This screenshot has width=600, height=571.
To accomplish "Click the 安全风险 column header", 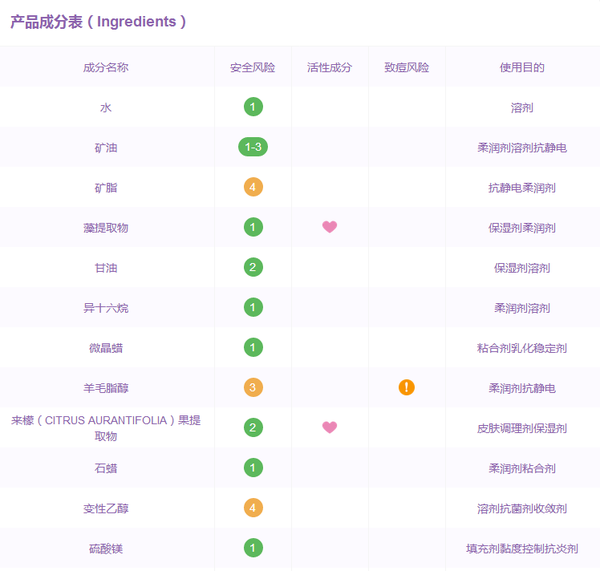I will [x=253, y=68].
